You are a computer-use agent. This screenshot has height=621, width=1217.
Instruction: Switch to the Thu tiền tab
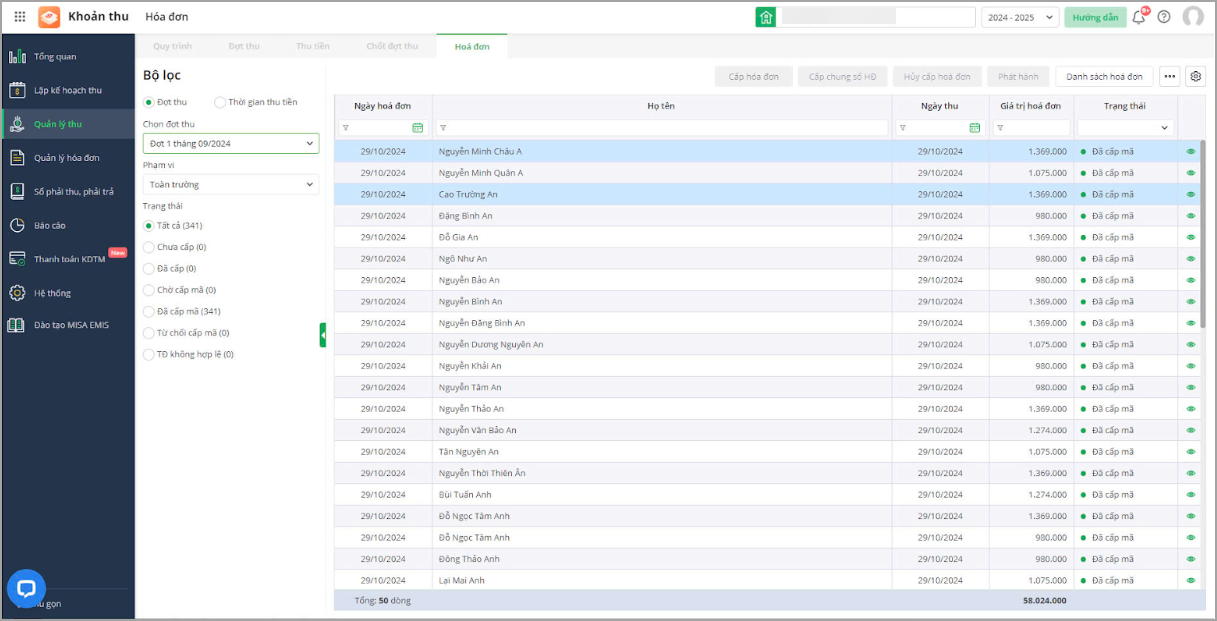[313, 47]
